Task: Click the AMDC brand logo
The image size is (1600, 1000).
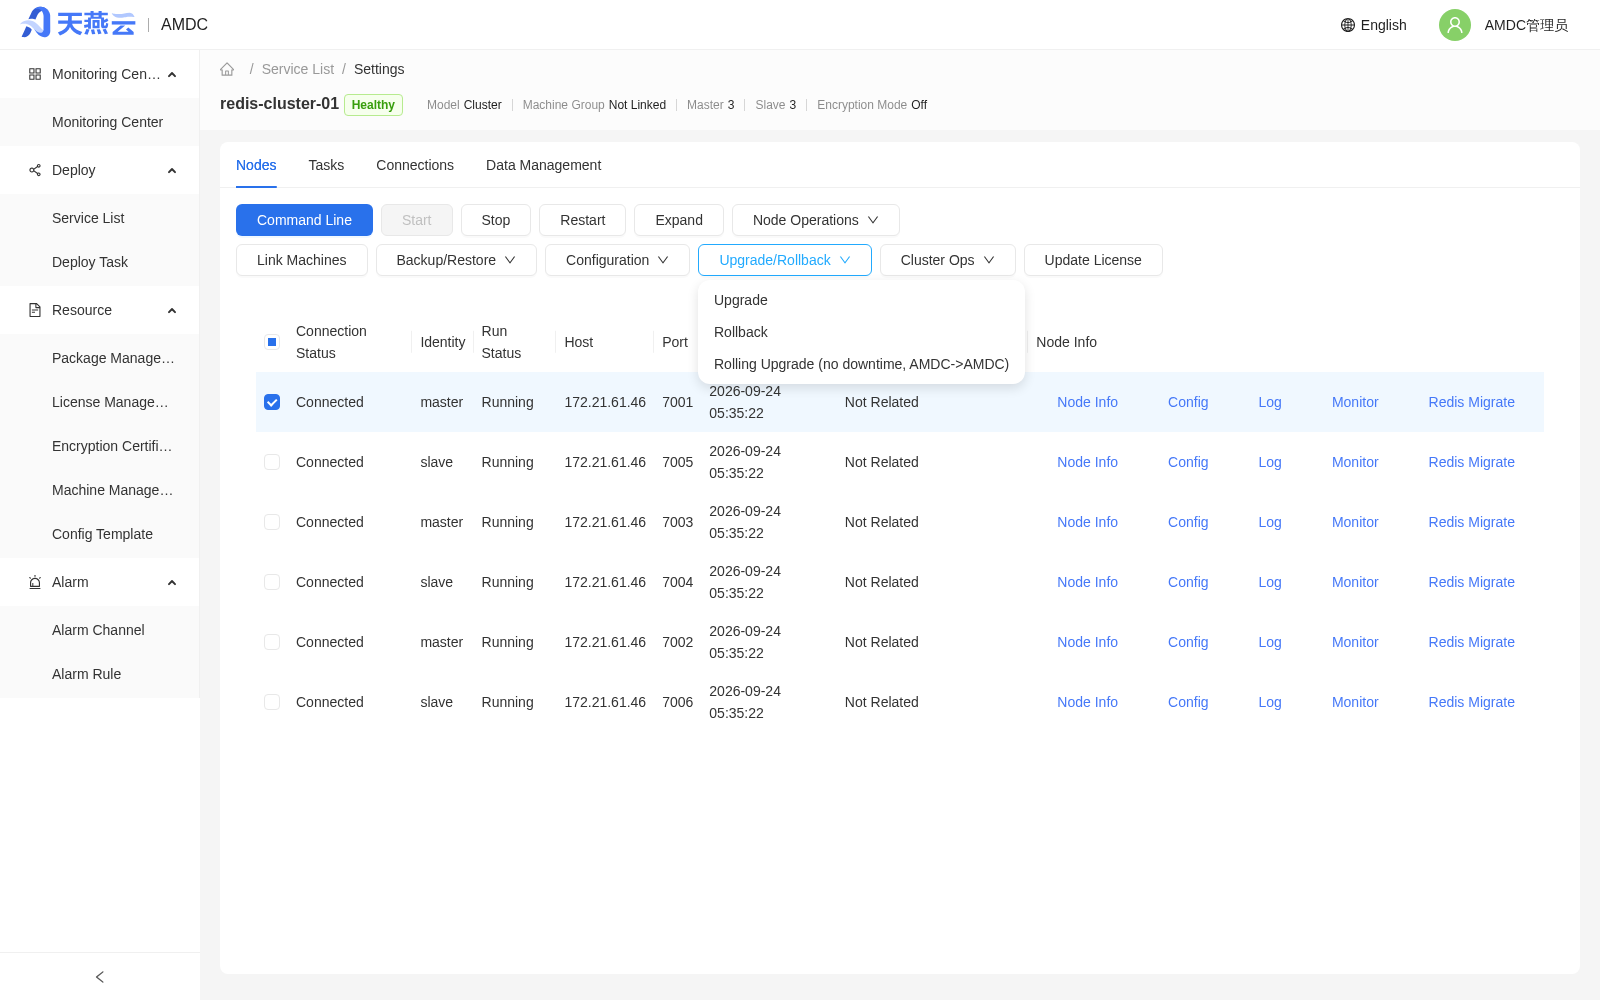Action: [78, 23]
